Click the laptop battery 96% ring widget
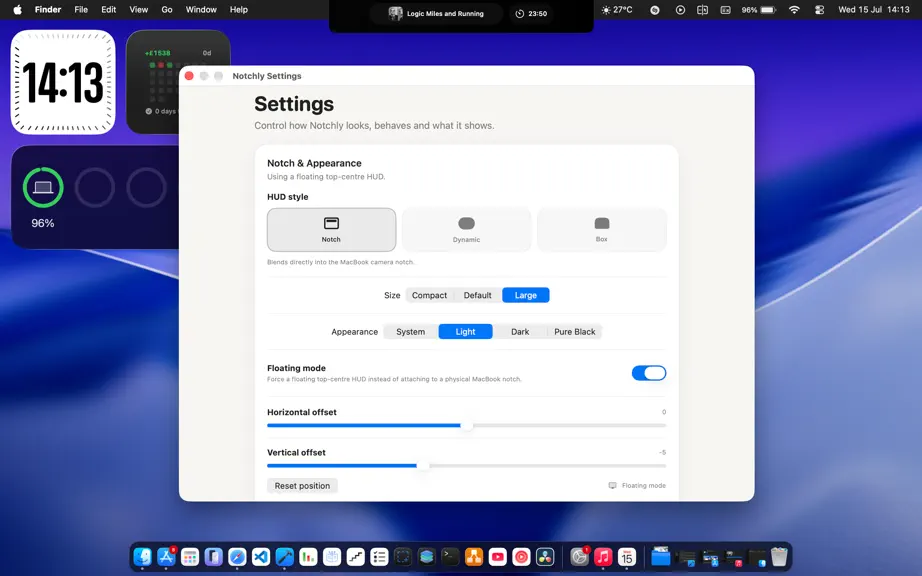 [x=43, y=187]
